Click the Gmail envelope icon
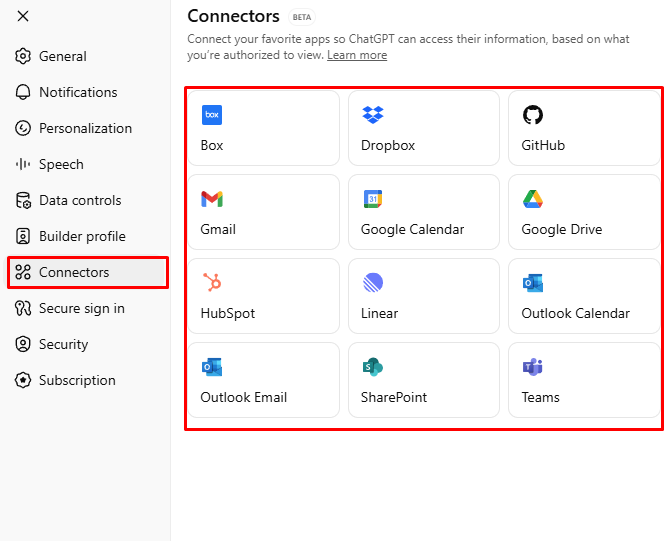The height and width of the screenshot is (541, 672). click(x=212, y=199)
